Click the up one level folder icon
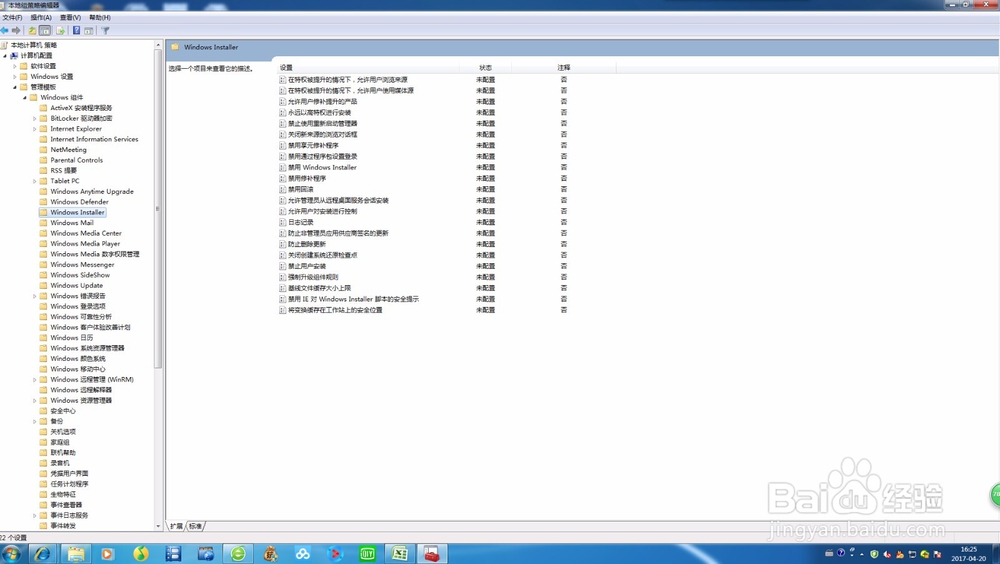This screenshot has height=564, width=1000. [32, 31]
